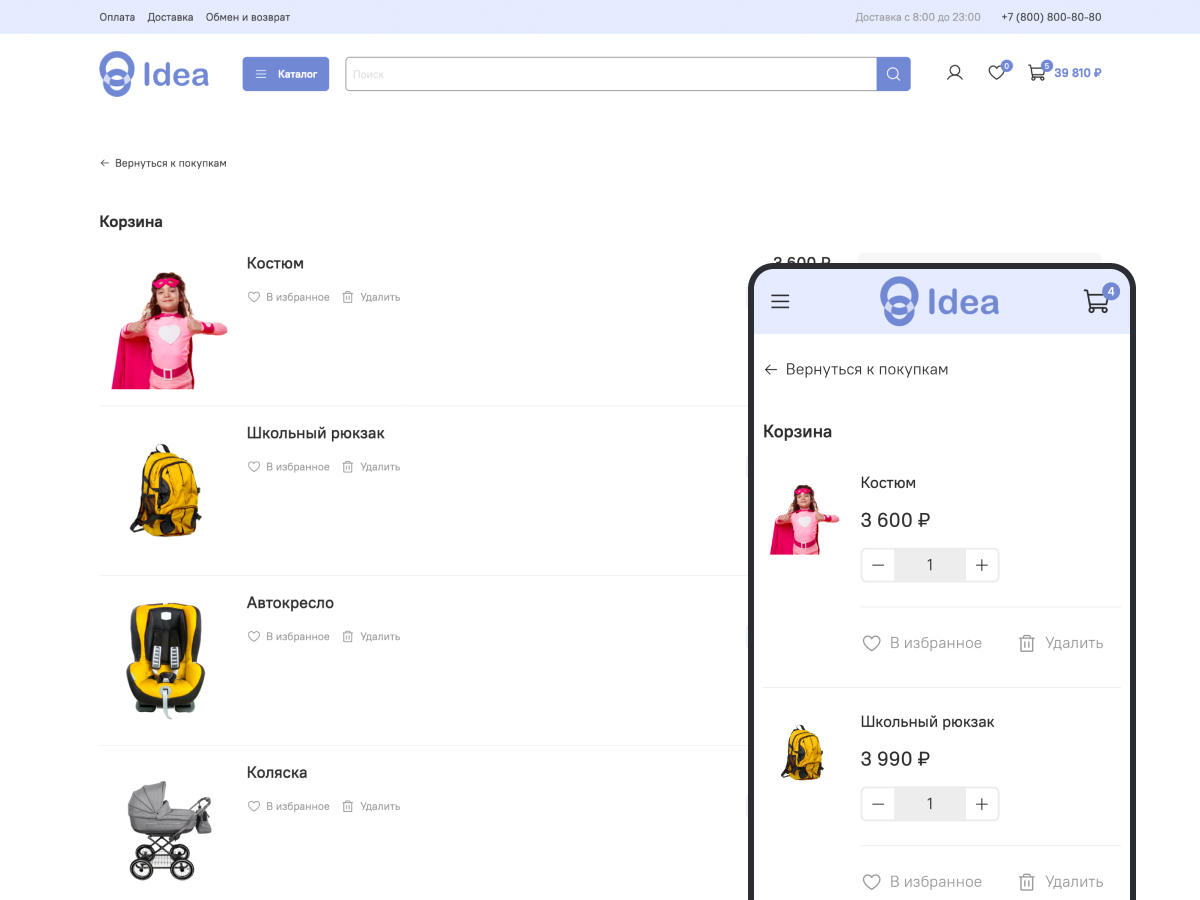Open favorites heart icon in header
1200x900 pixels.
click(x=997, y=72)
